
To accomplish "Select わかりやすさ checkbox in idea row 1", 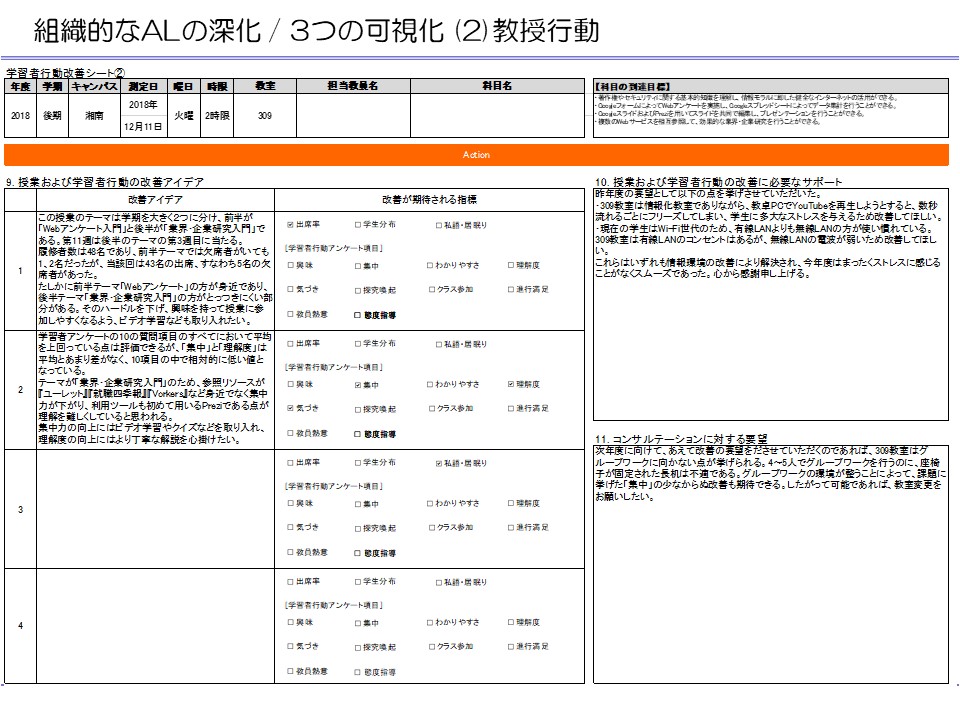I will (x=430, y=266).
